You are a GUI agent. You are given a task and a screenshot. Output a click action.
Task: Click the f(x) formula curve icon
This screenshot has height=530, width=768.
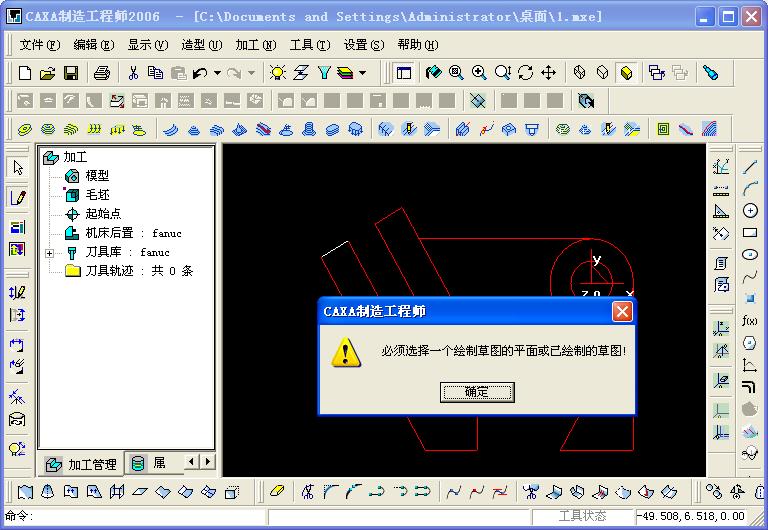coord(750,321)
